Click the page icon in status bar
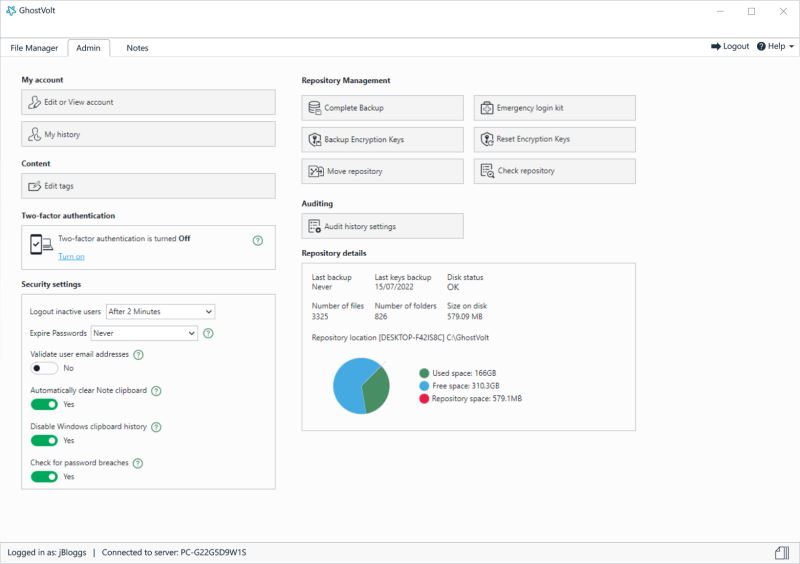 (782, 552)
